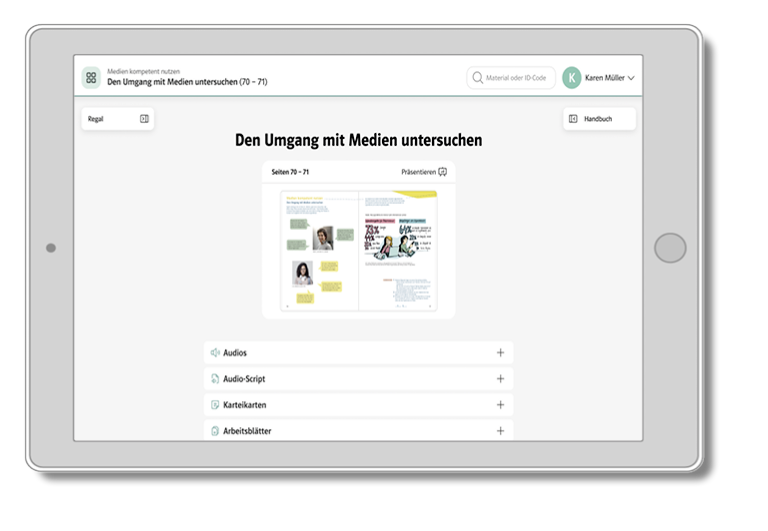768x531 pixels.
Task: Click the green K user avatar
Action: [x=572, y=78]
